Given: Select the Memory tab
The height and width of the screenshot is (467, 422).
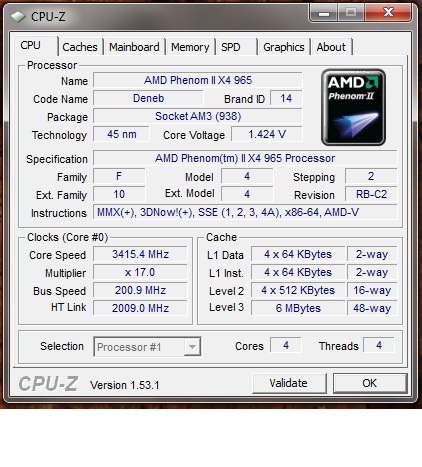Looking at the screenshot, I should 190,47.
